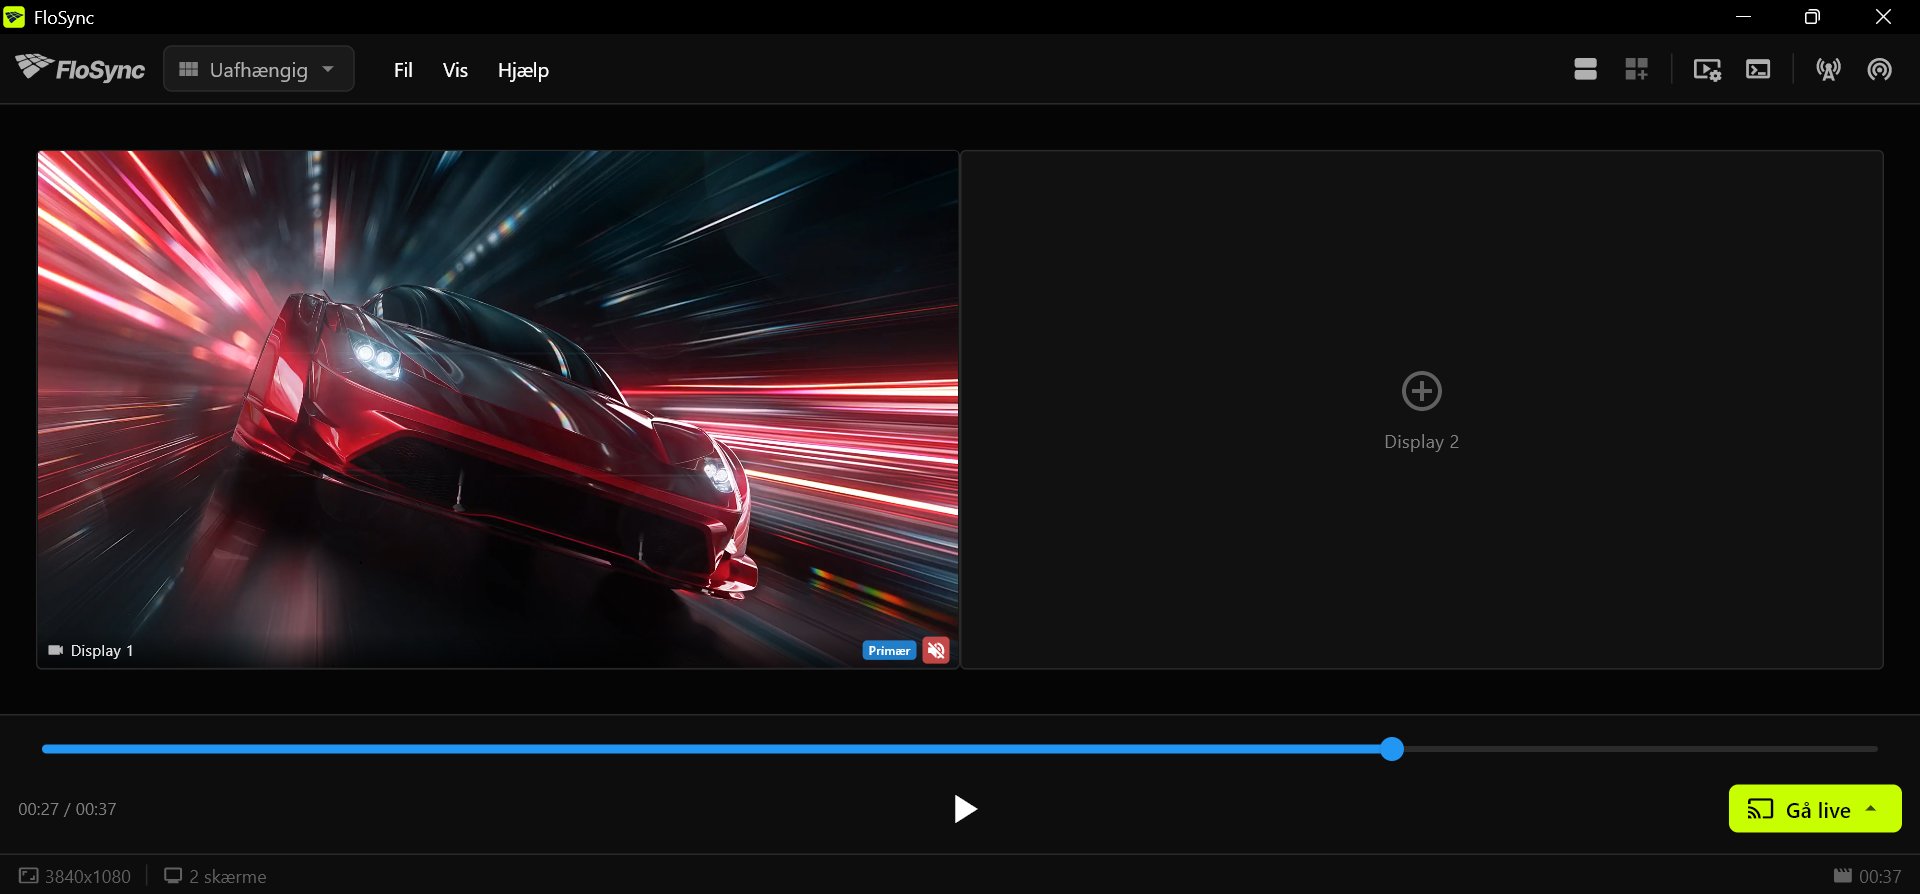Minimize the FloSync window
The image size is (1920, 894).
tap(1743, 17)
